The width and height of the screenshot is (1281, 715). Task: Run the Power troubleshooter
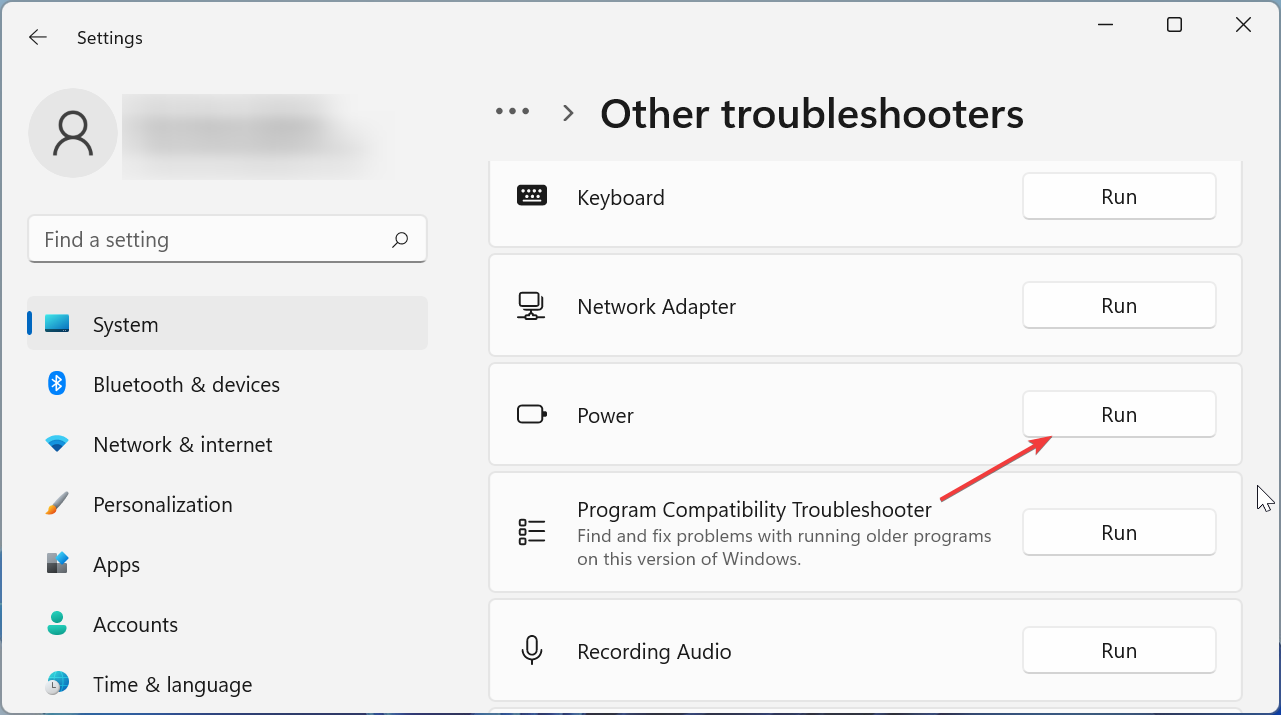tap(1119, 414)
